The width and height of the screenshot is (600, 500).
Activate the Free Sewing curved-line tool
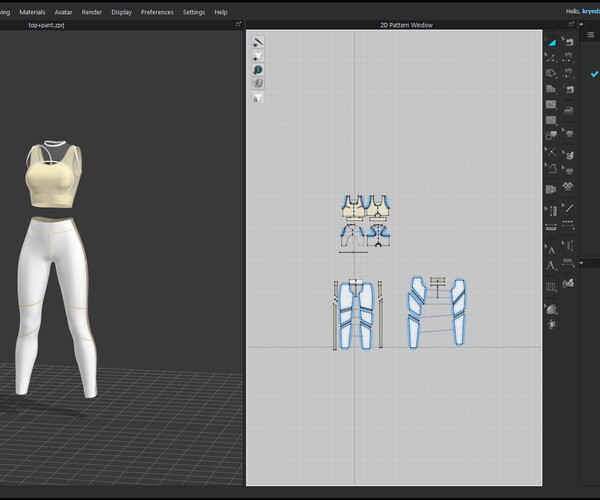pos(568,73)
